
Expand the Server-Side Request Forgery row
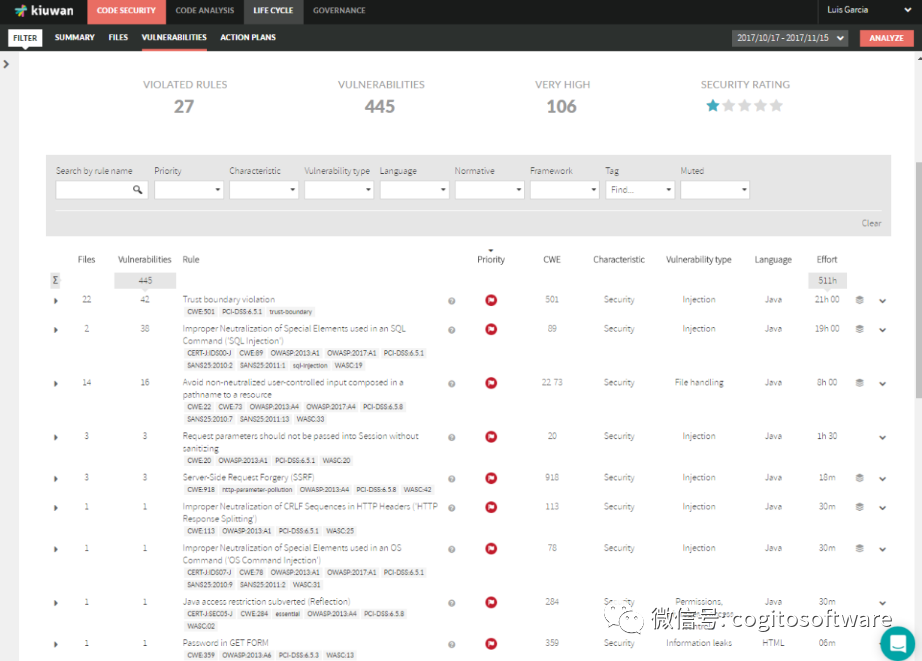click(x=56, y=479)
